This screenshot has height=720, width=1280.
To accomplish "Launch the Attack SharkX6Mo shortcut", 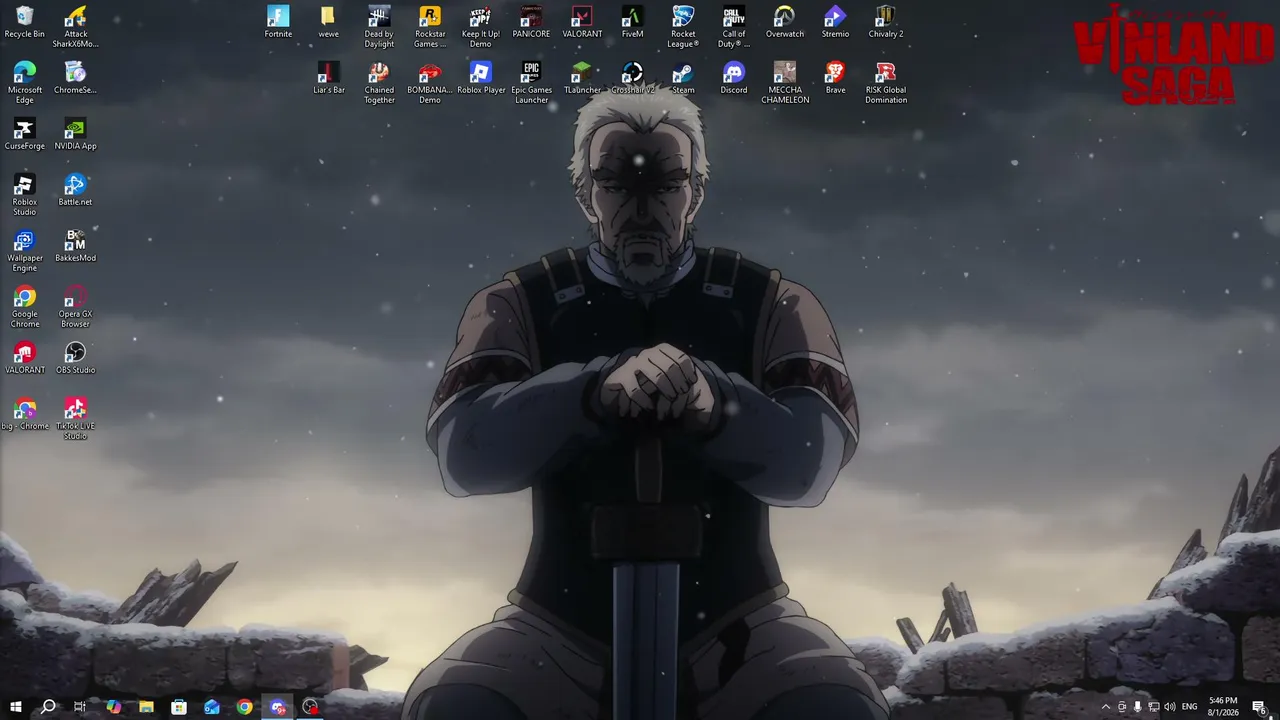I will [75, 27].
